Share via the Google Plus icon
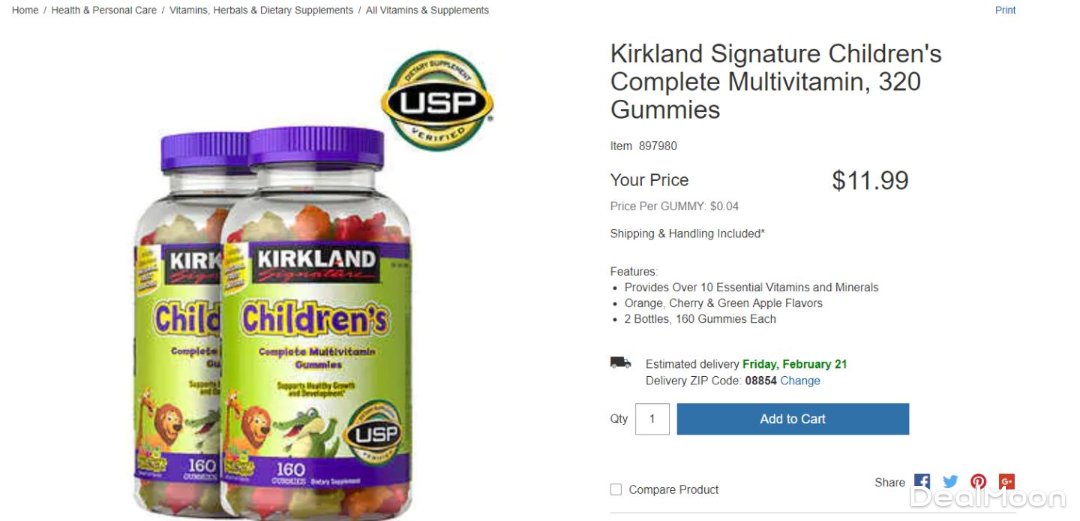1080x521 pixels. tap(1006, 482)
